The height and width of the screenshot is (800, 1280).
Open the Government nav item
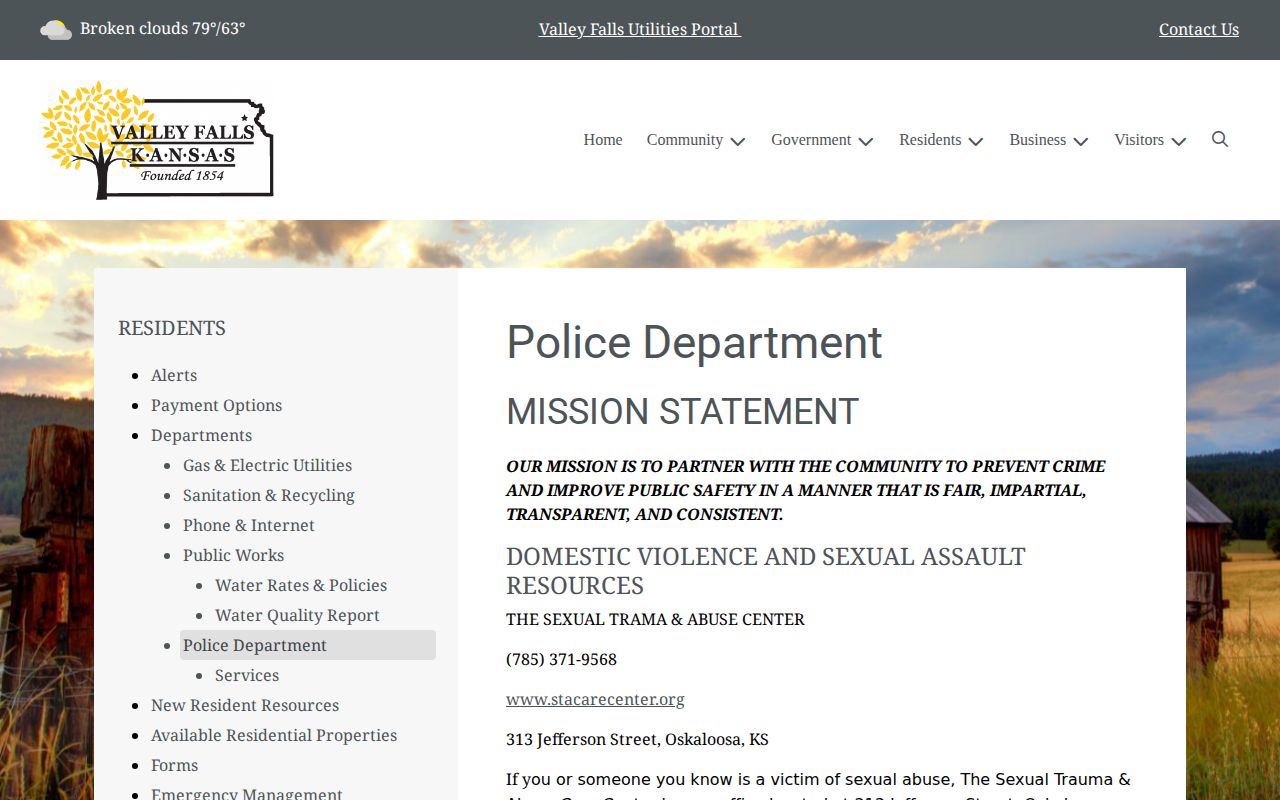[811, 140]
